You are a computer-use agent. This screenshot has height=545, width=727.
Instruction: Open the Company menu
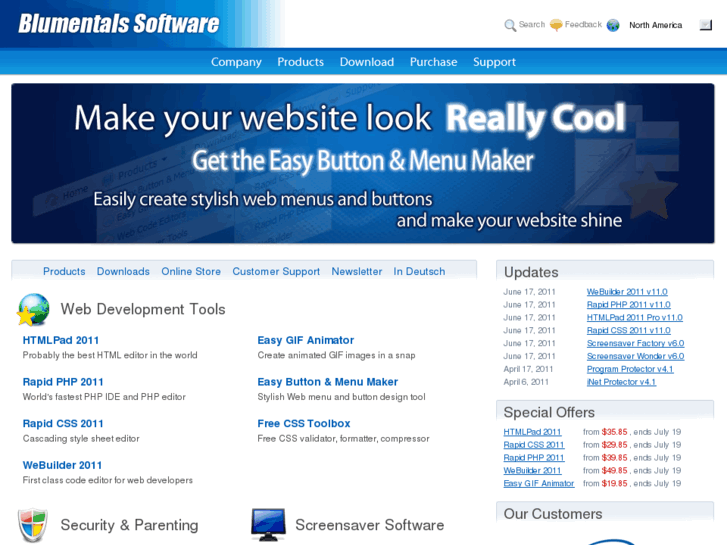236,62
